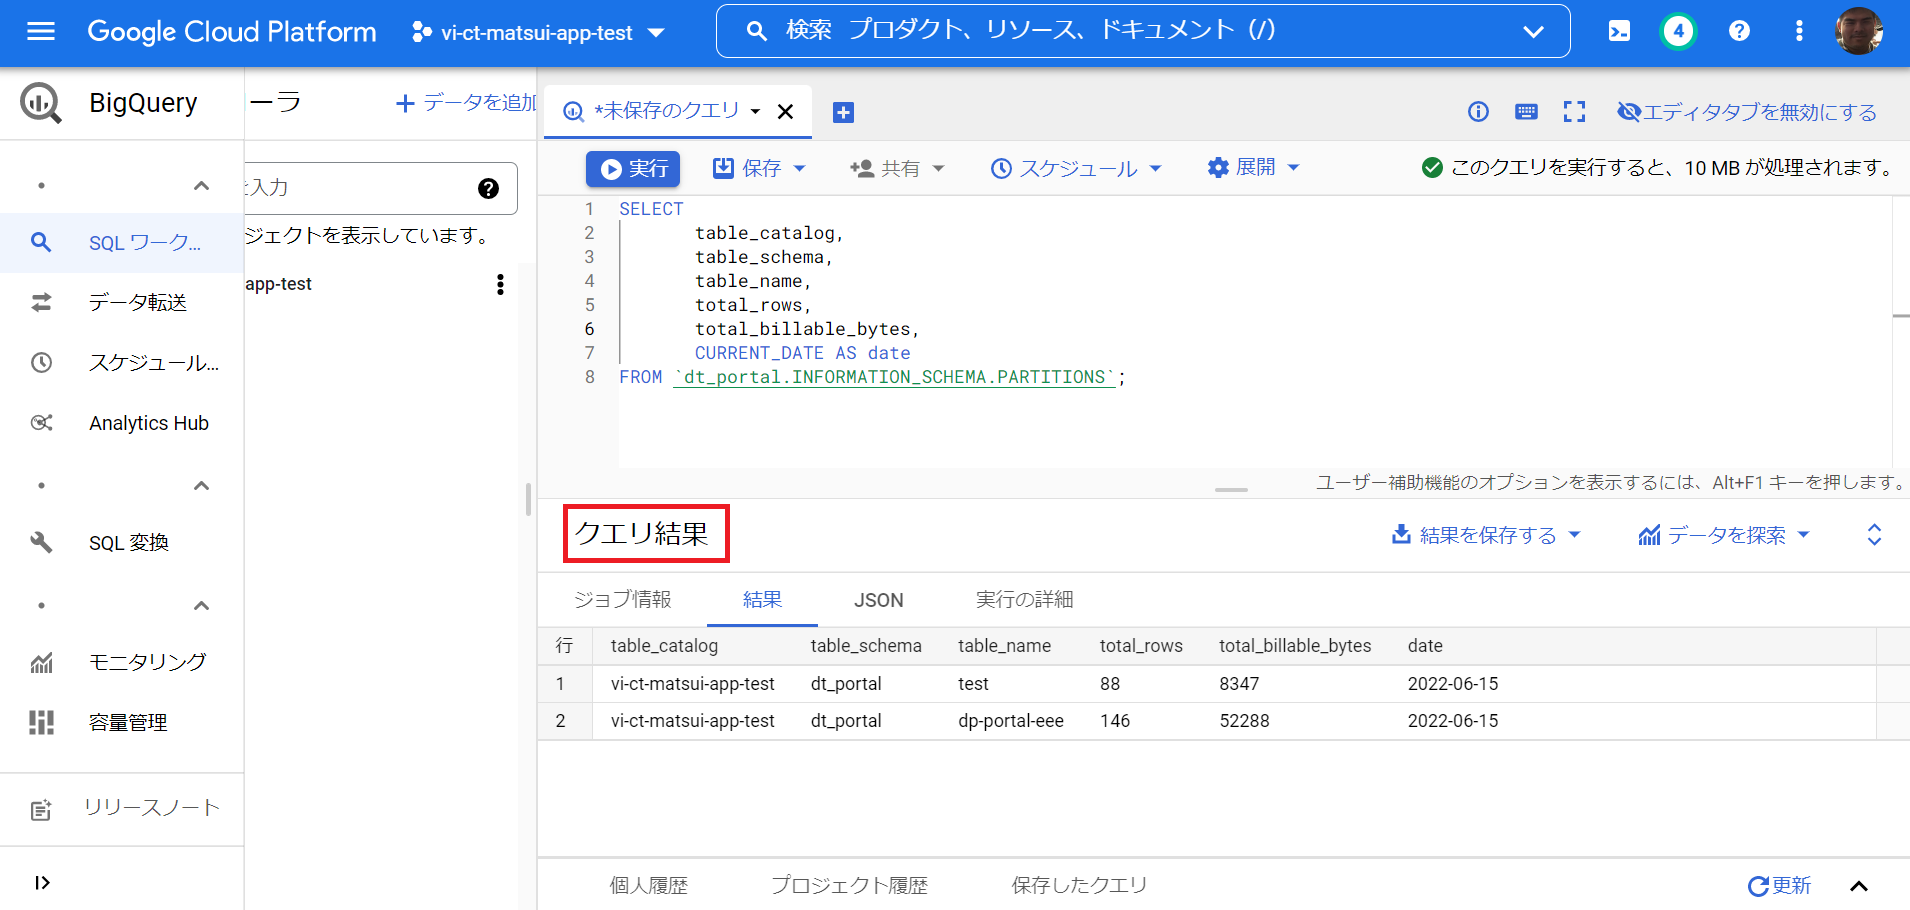The image size is (1910, 910).
Task: Show keyboard shortcuts icon
Action: 1526,112
